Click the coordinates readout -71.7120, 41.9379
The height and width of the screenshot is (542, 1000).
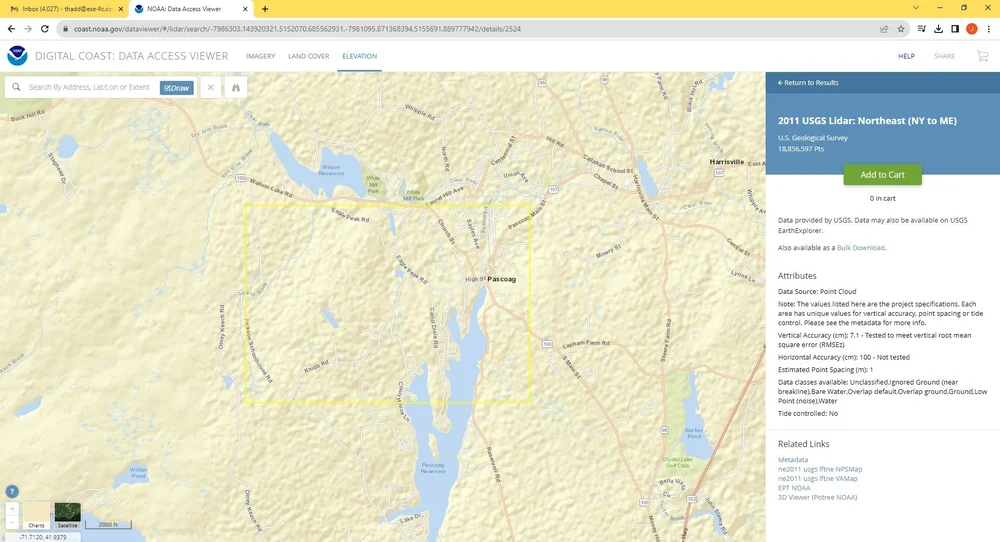(42, 538)
